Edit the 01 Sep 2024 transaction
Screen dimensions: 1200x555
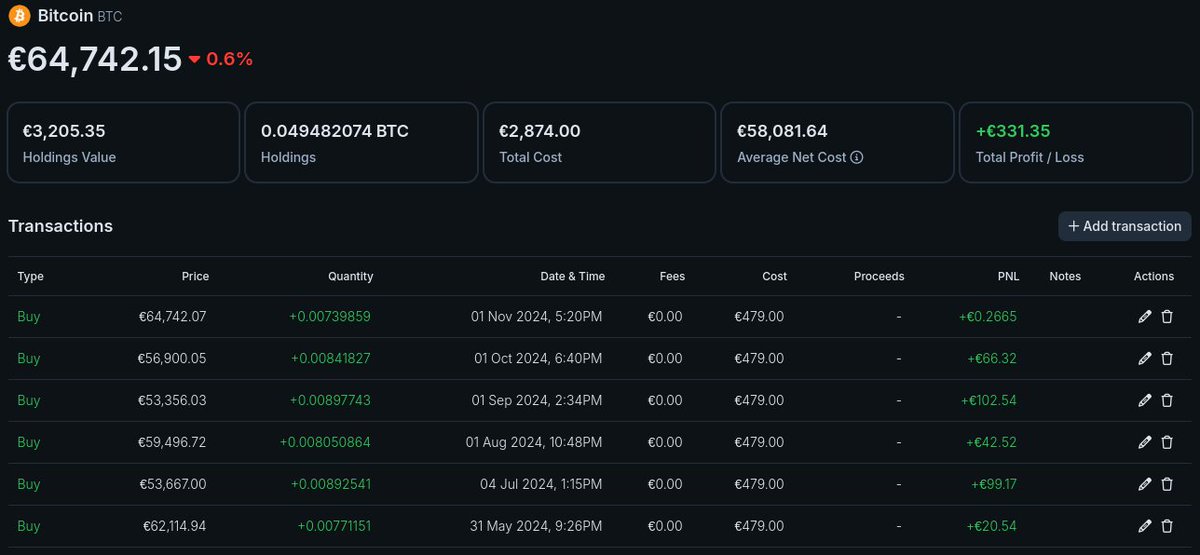[1145, 401]
